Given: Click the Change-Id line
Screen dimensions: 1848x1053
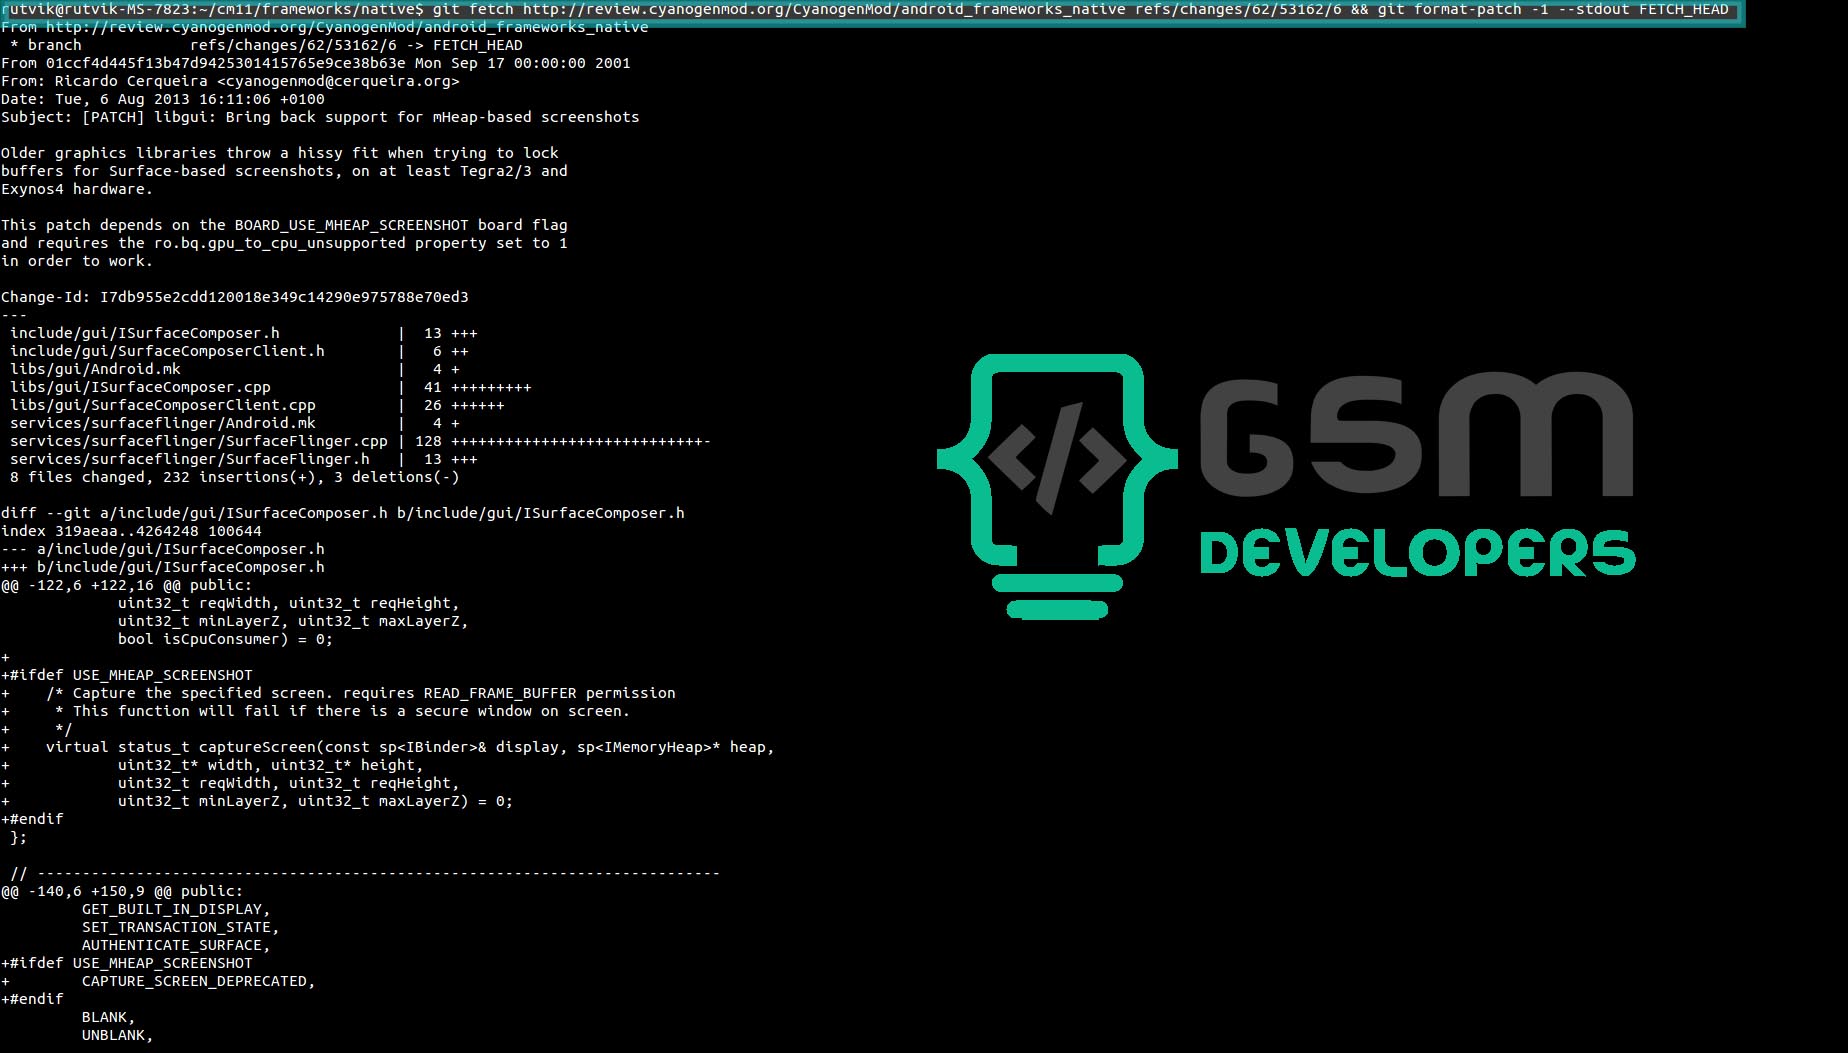Looking at the screenshot, I should [235, 297].
